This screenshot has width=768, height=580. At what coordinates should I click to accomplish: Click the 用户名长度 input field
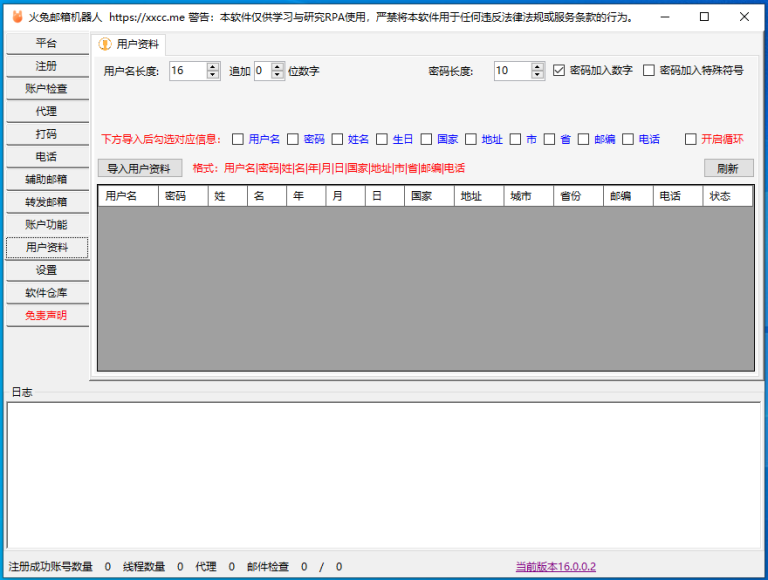tap(188, 71)
